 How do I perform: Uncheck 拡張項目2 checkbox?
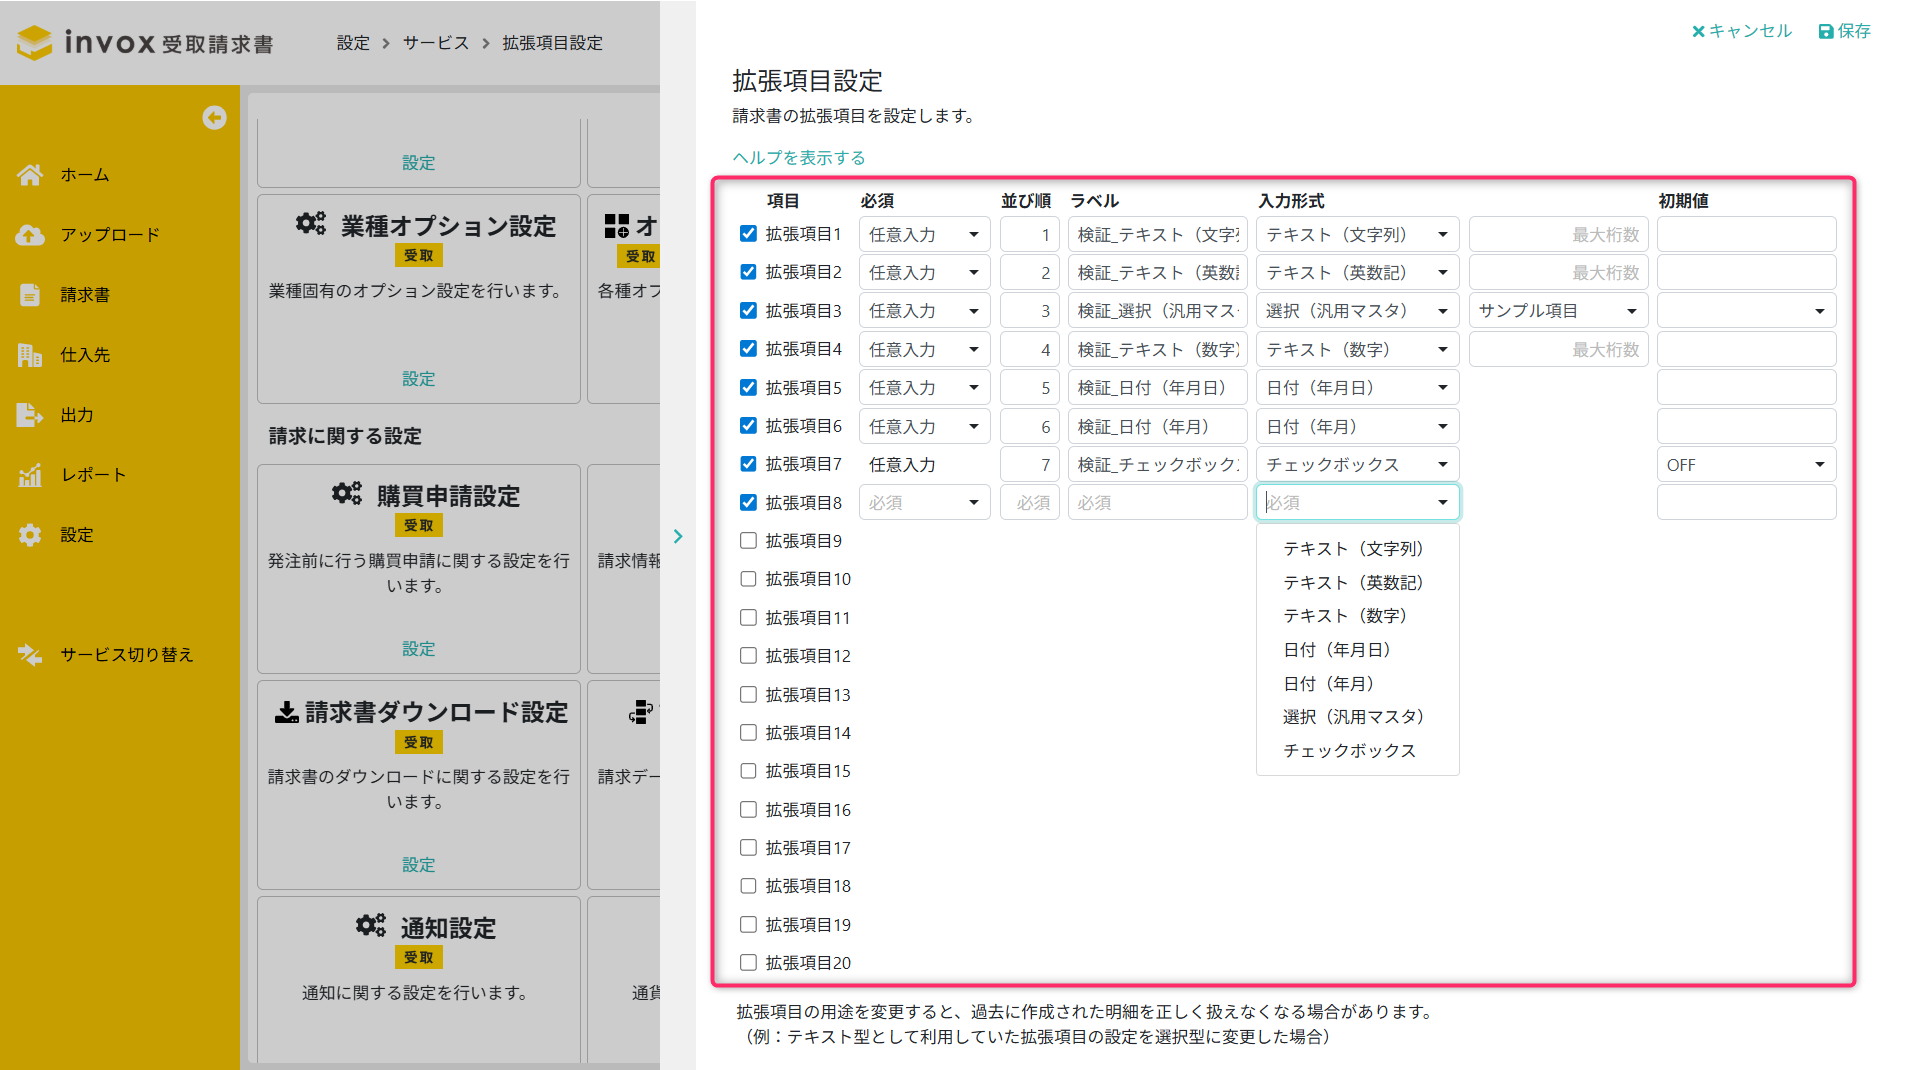(x=748, y=272)
